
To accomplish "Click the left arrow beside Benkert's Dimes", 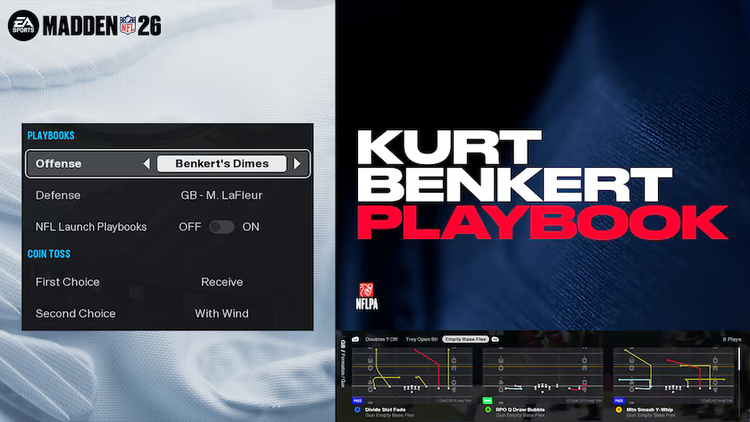I will [x=147, y=164].
